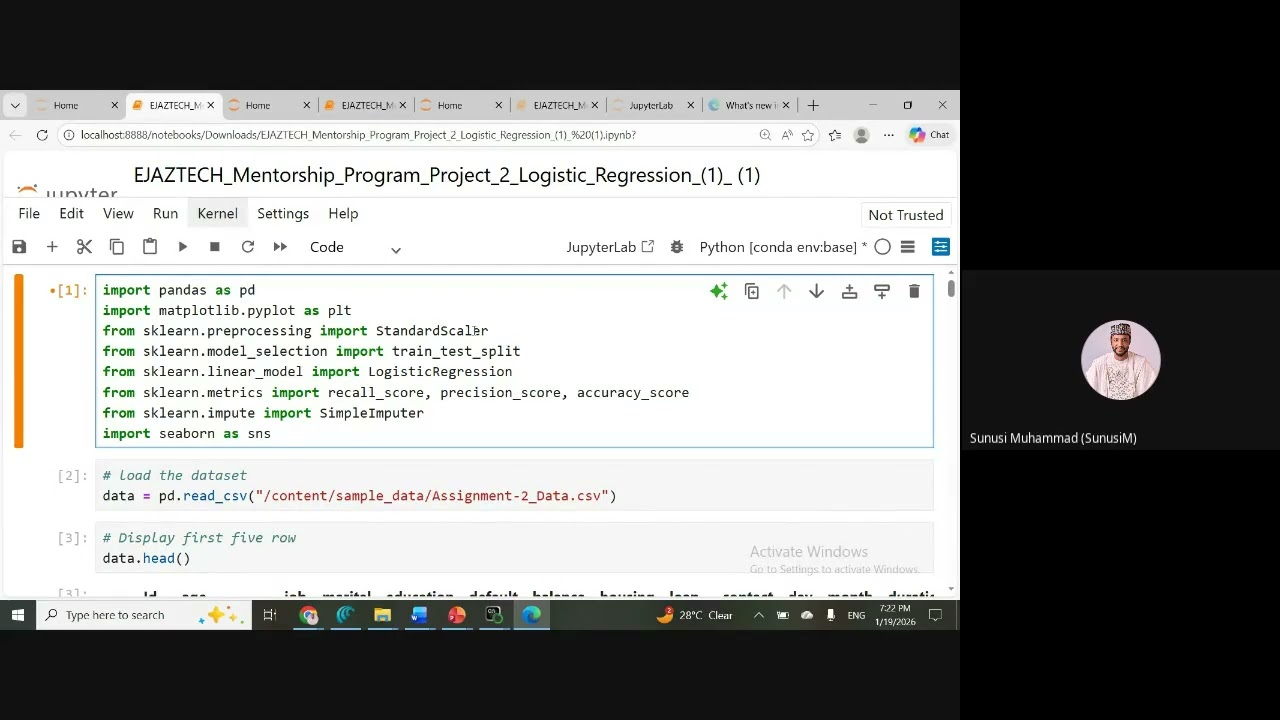Open a new browser tab
The width and height of the screenshot is (1280, 720).
pyautogui.click(x=813, y=105)
